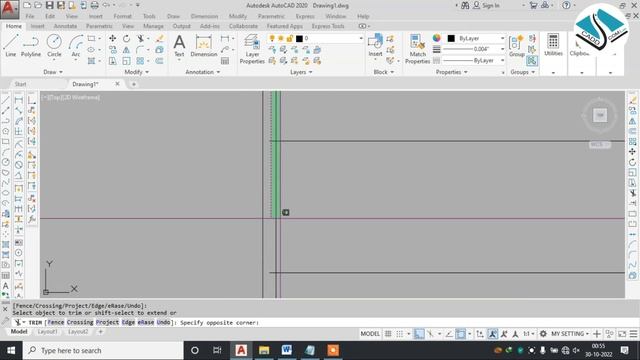640x360 pixels.
Task: Click the Trim tool icon
Action: coord(140,38)
